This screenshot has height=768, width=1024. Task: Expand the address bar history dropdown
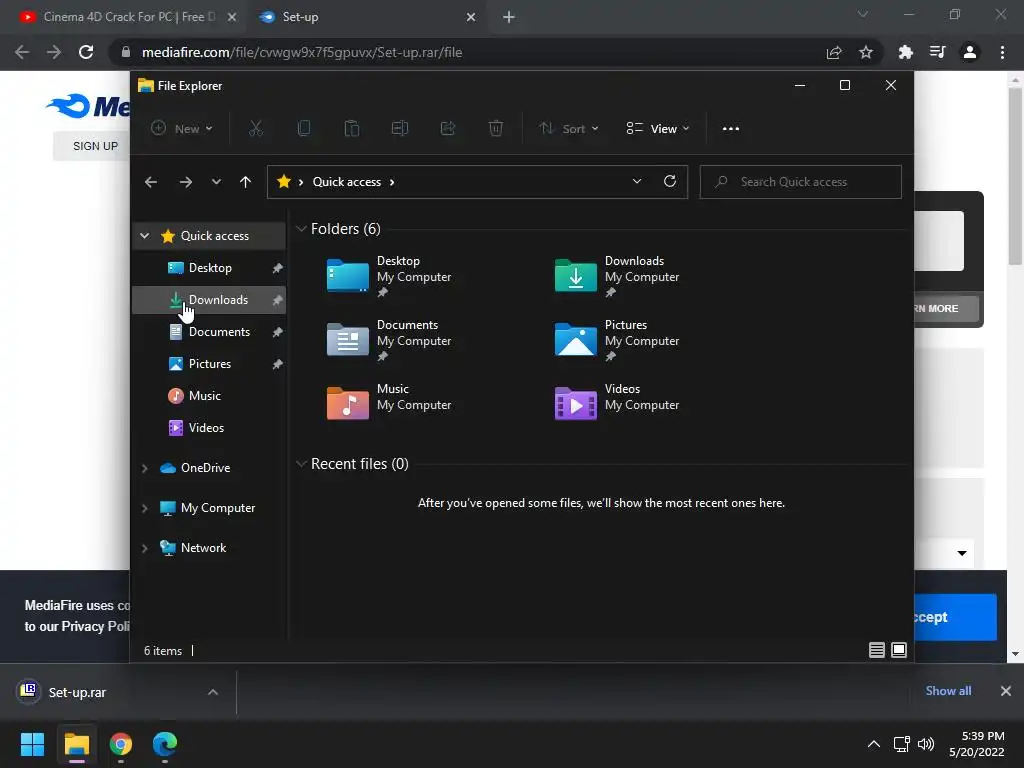637,182
